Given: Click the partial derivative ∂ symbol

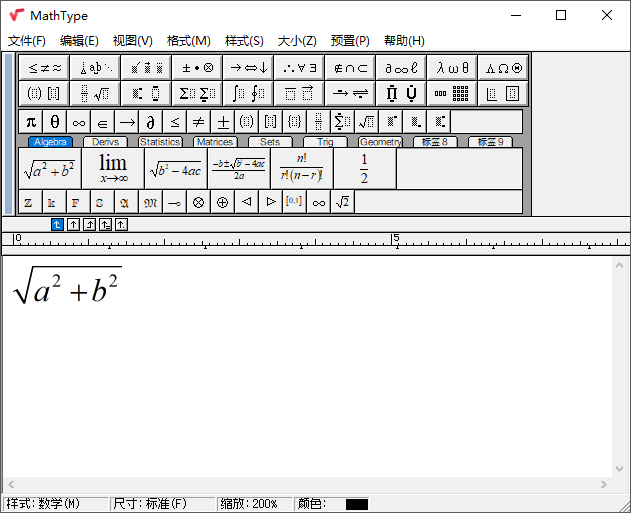Looking at the screenshot, I should (150, 122).
